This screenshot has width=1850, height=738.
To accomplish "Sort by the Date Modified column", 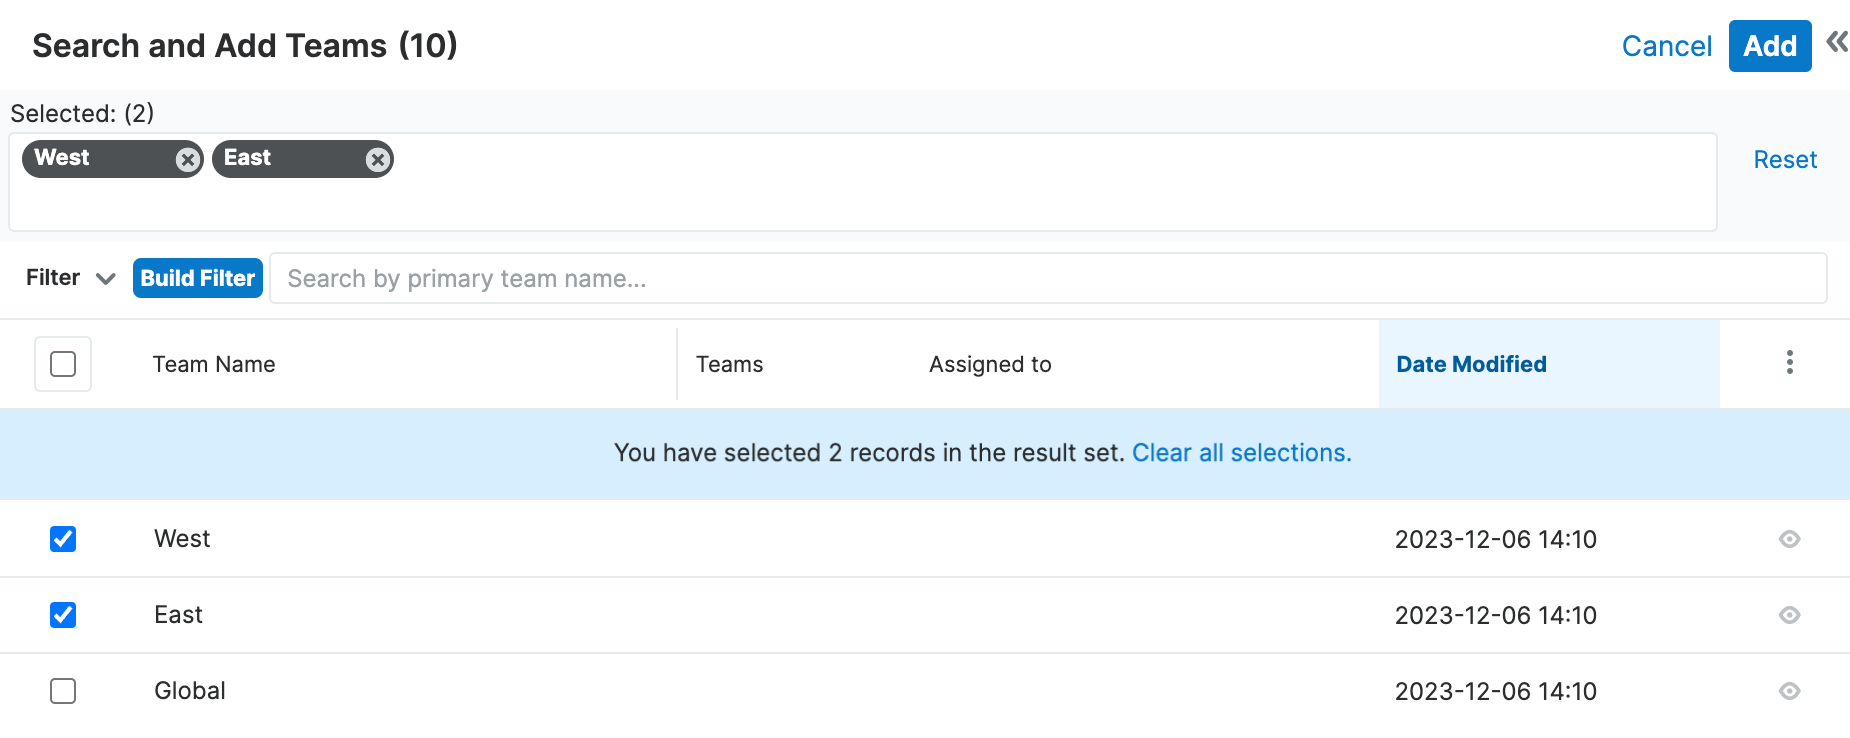I will click(1471, 364).
